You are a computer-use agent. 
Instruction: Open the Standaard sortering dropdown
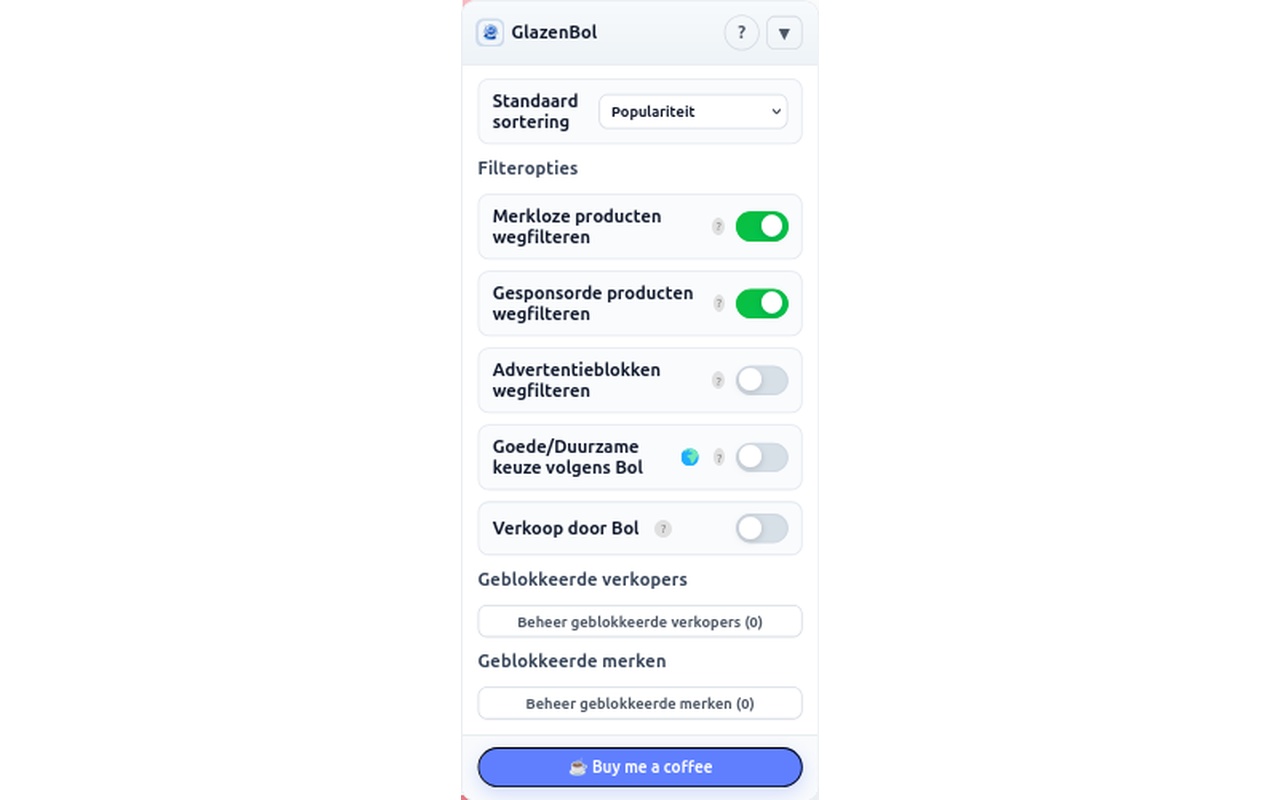[x=692, y=111]
